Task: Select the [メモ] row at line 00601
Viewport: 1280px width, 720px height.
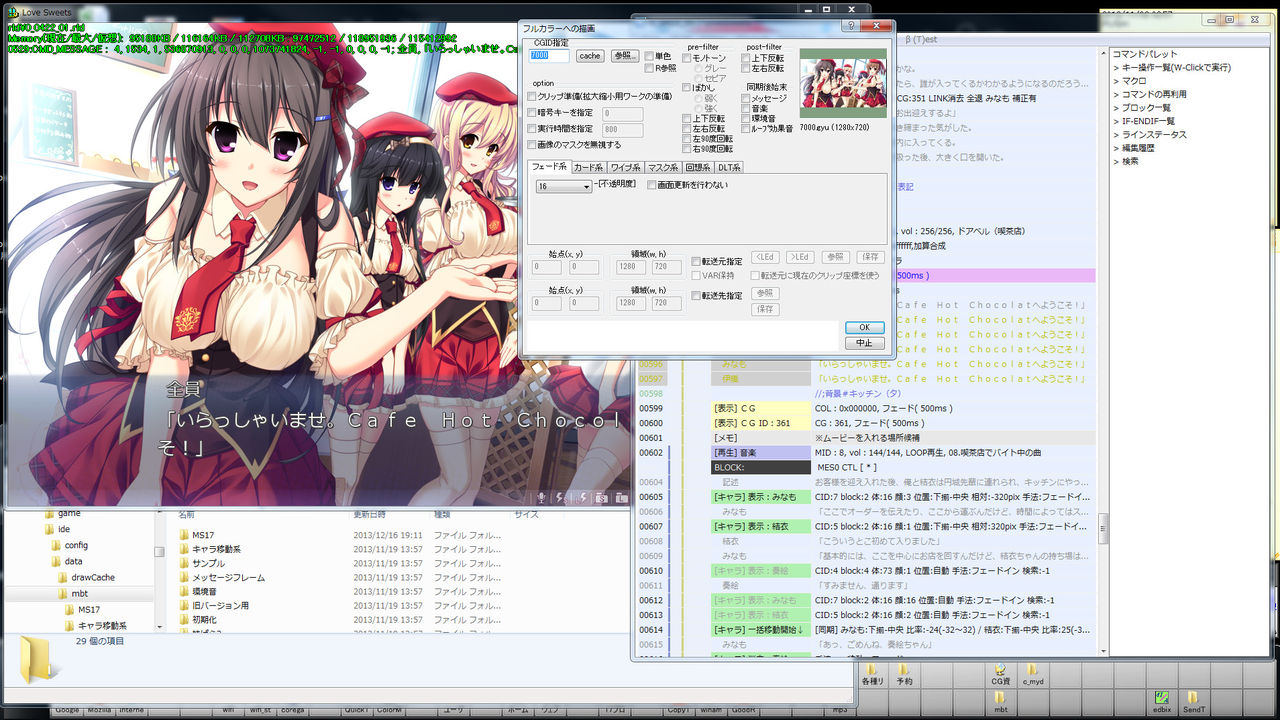Action: click(x=867, y=438)
